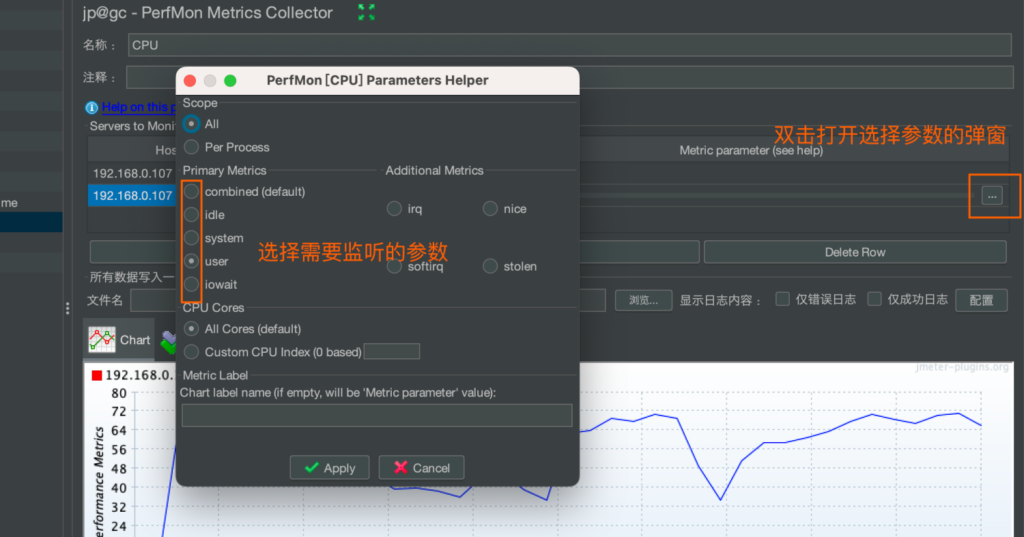Select the softirq additional metric
This screenshot has height=537, width=1024.
[394, 267]
